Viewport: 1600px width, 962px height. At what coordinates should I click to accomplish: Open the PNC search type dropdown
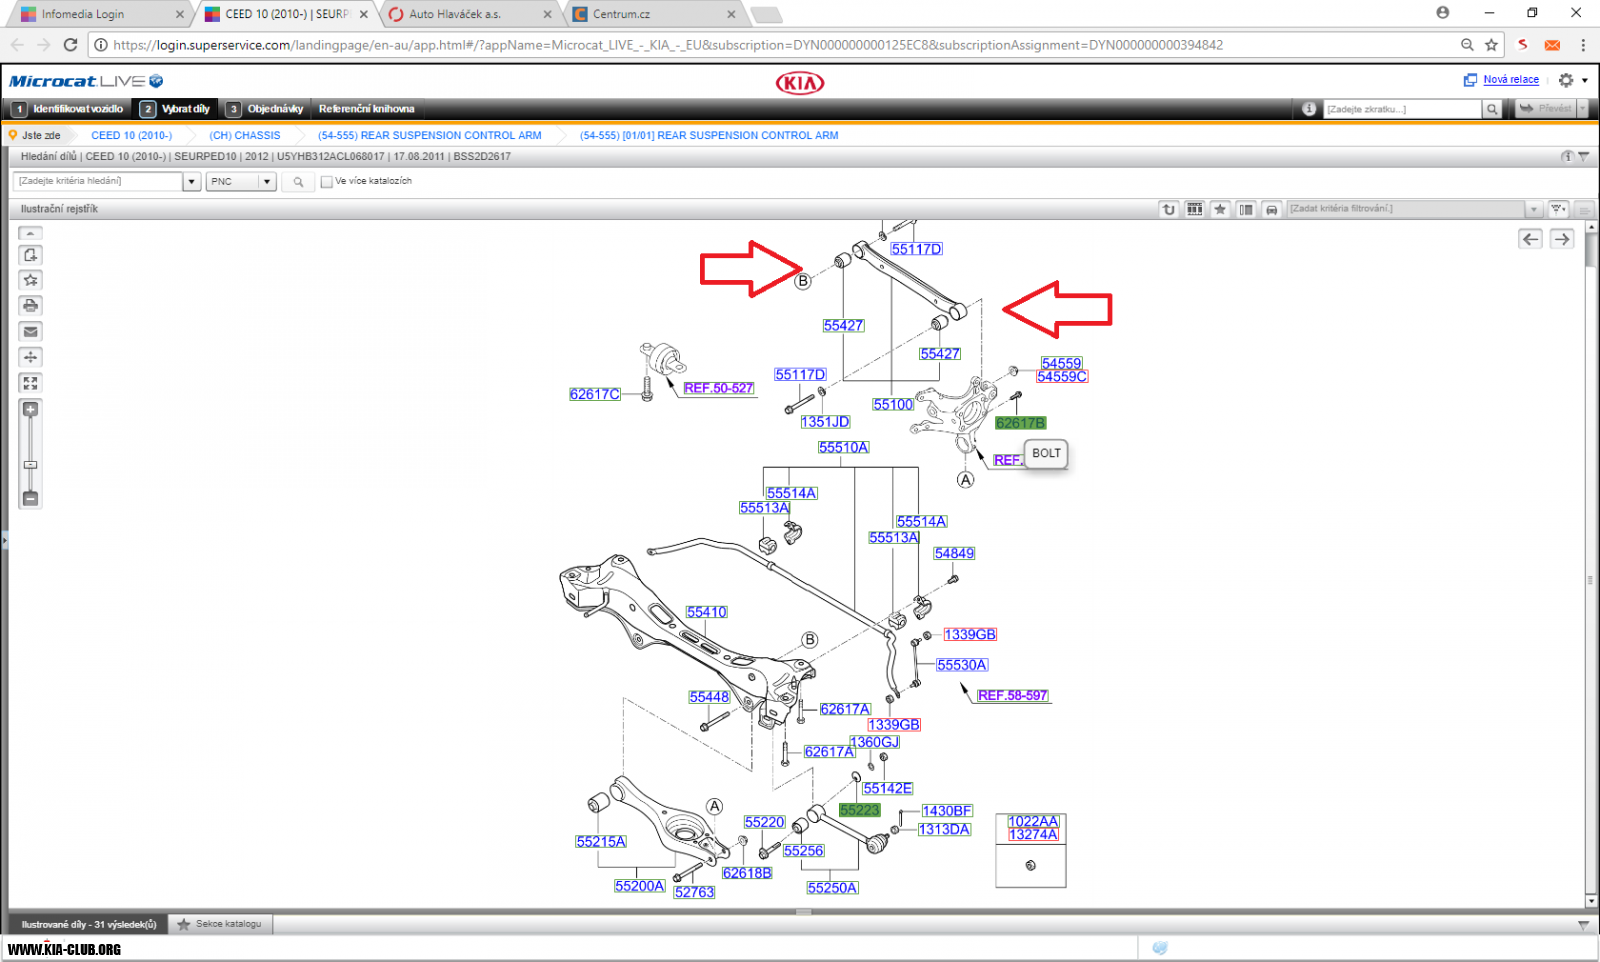click(266, 182)
